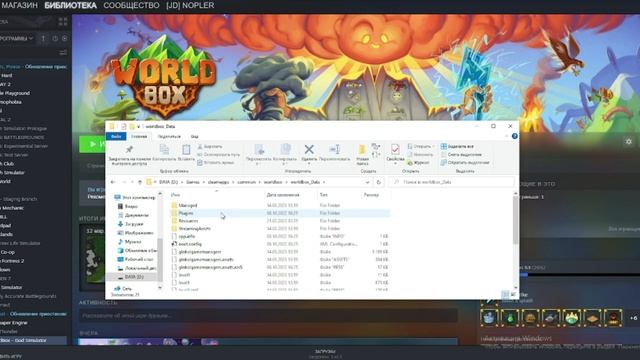Click the green Play button in Steam
Viewport: 640px width, 360px height.
pos(92,144)
